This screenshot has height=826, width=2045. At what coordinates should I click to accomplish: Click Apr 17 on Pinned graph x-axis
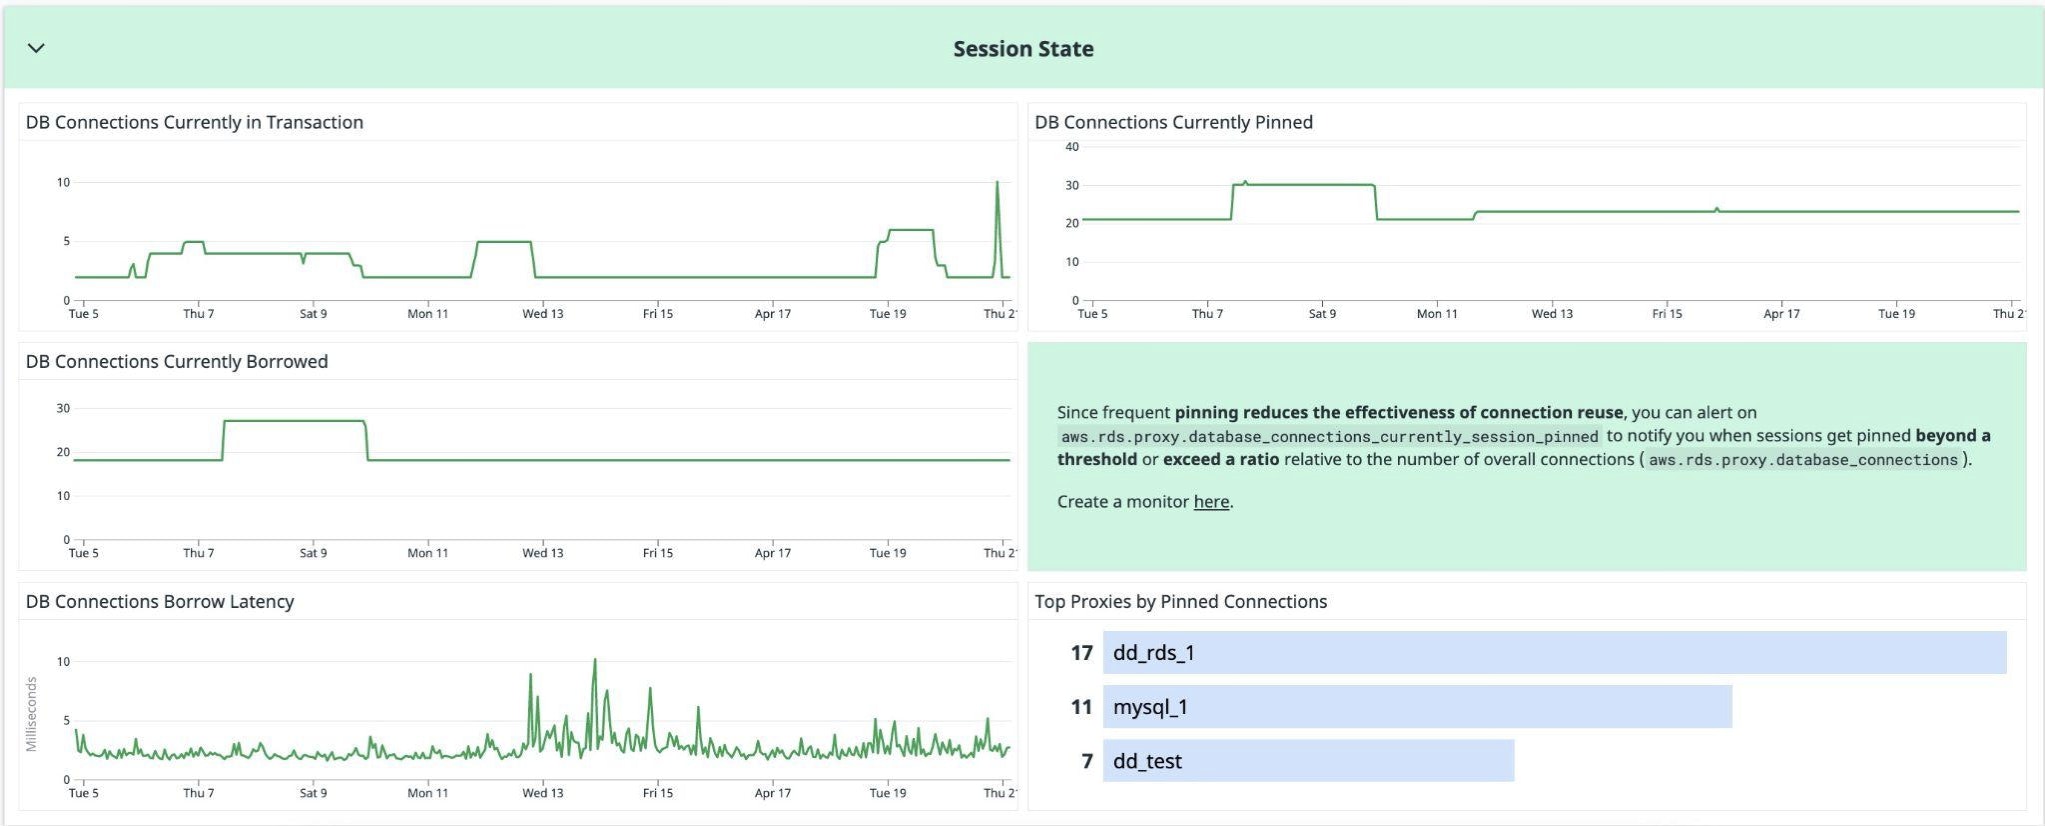(x=1781, y=314)
